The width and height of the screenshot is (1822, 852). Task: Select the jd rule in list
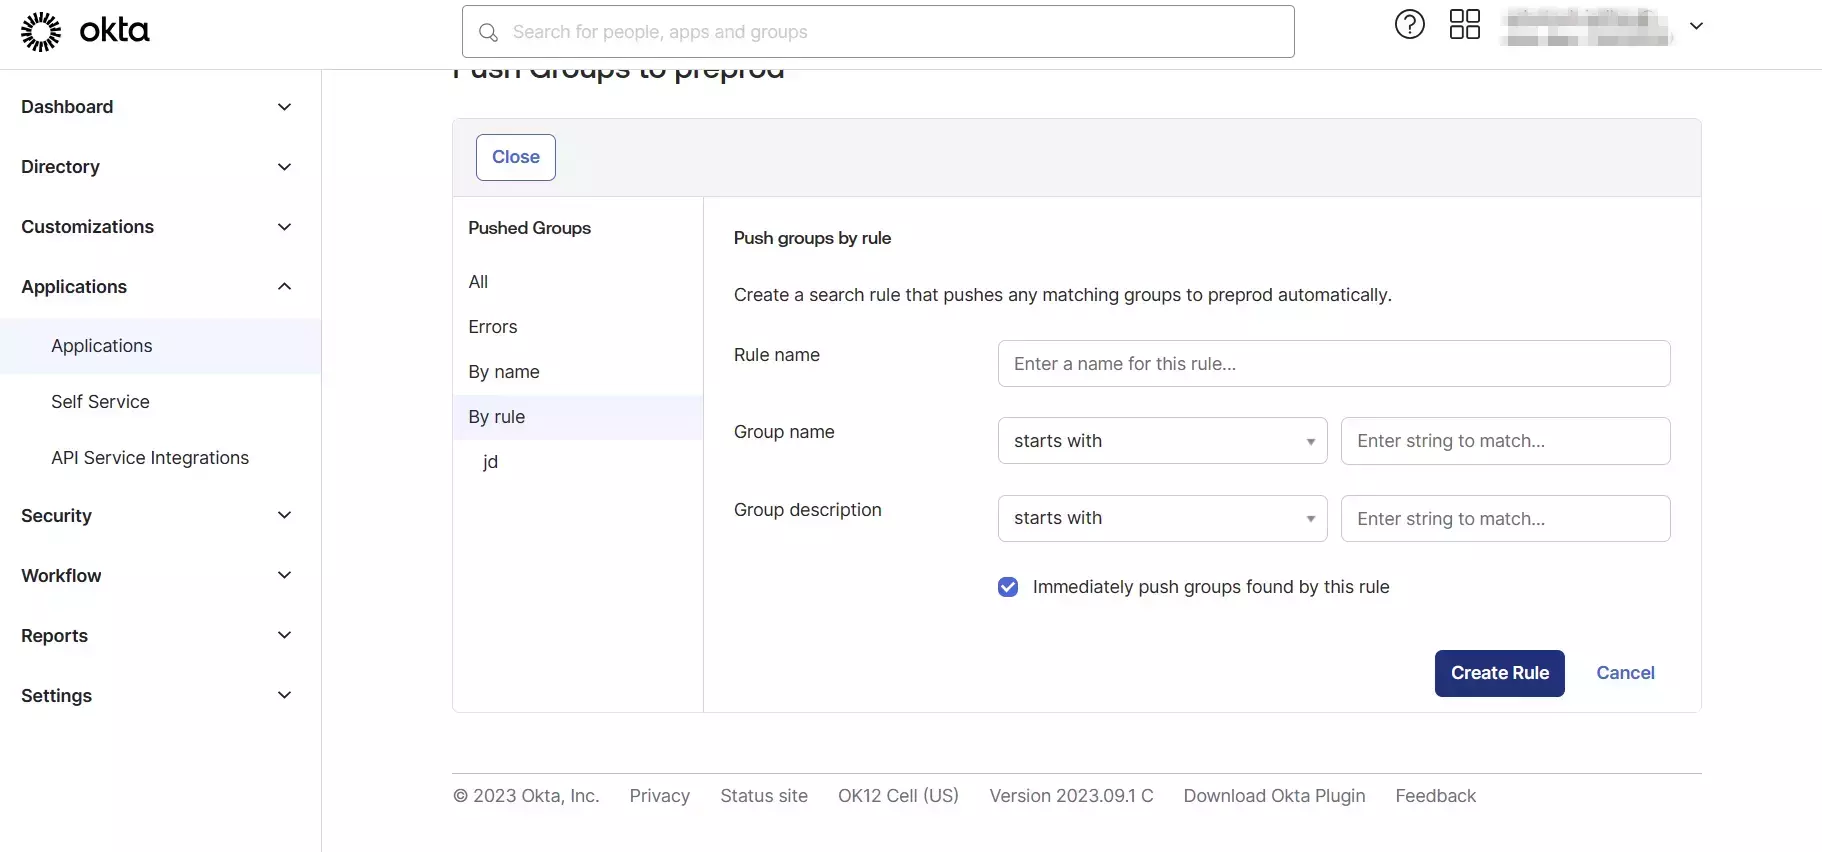click(x=490, y=462)
